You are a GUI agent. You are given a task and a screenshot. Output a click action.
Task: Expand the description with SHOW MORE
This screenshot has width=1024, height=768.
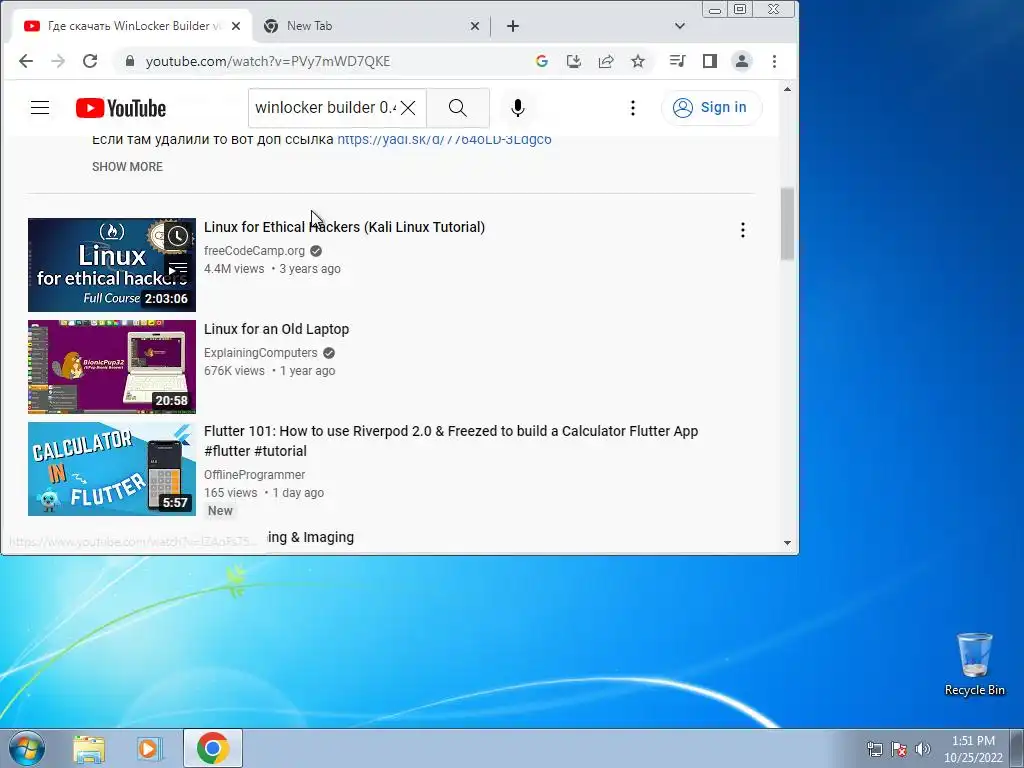(127, 167)
